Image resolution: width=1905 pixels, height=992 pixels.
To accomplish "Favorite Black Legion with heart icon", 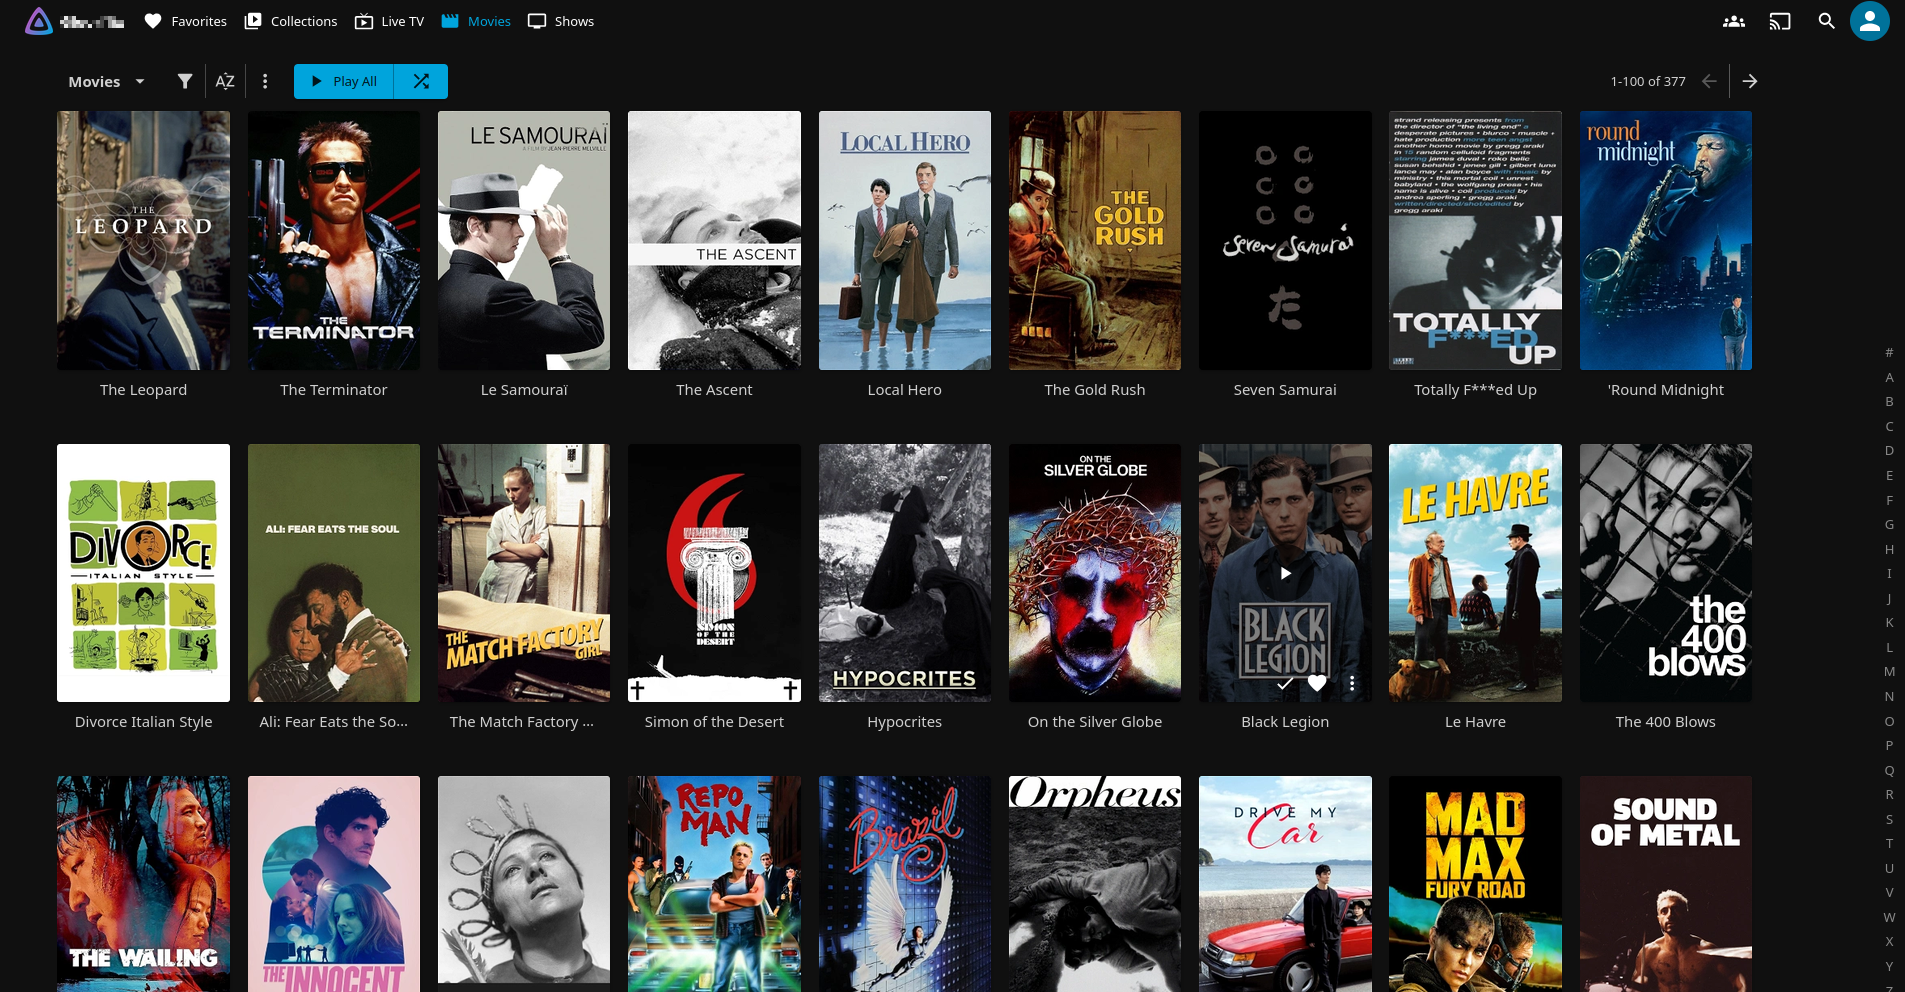I will pyautogui.click(x=1317, y=683).
